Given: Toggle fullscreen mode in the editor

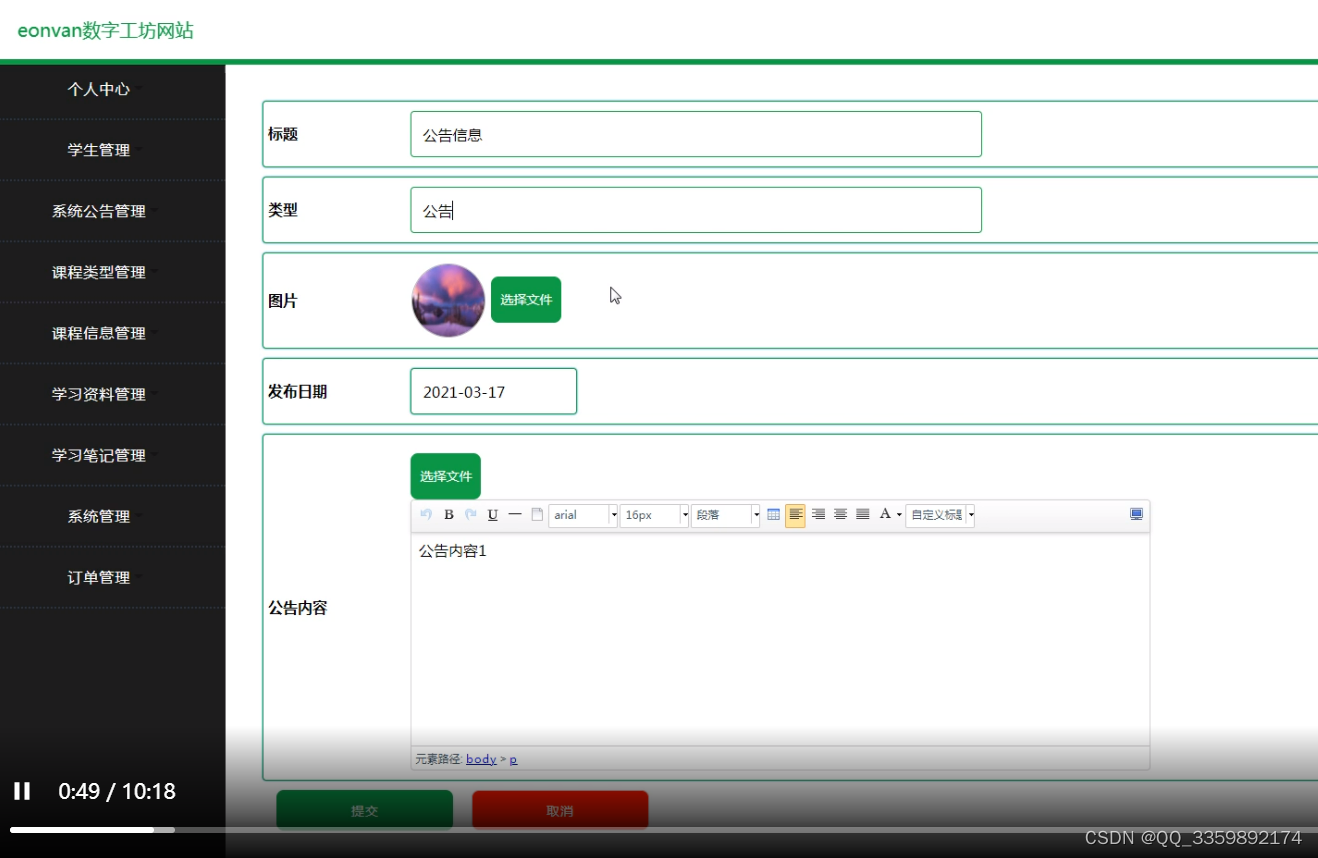Looking at the screenshot, I should pos(1137,514).
